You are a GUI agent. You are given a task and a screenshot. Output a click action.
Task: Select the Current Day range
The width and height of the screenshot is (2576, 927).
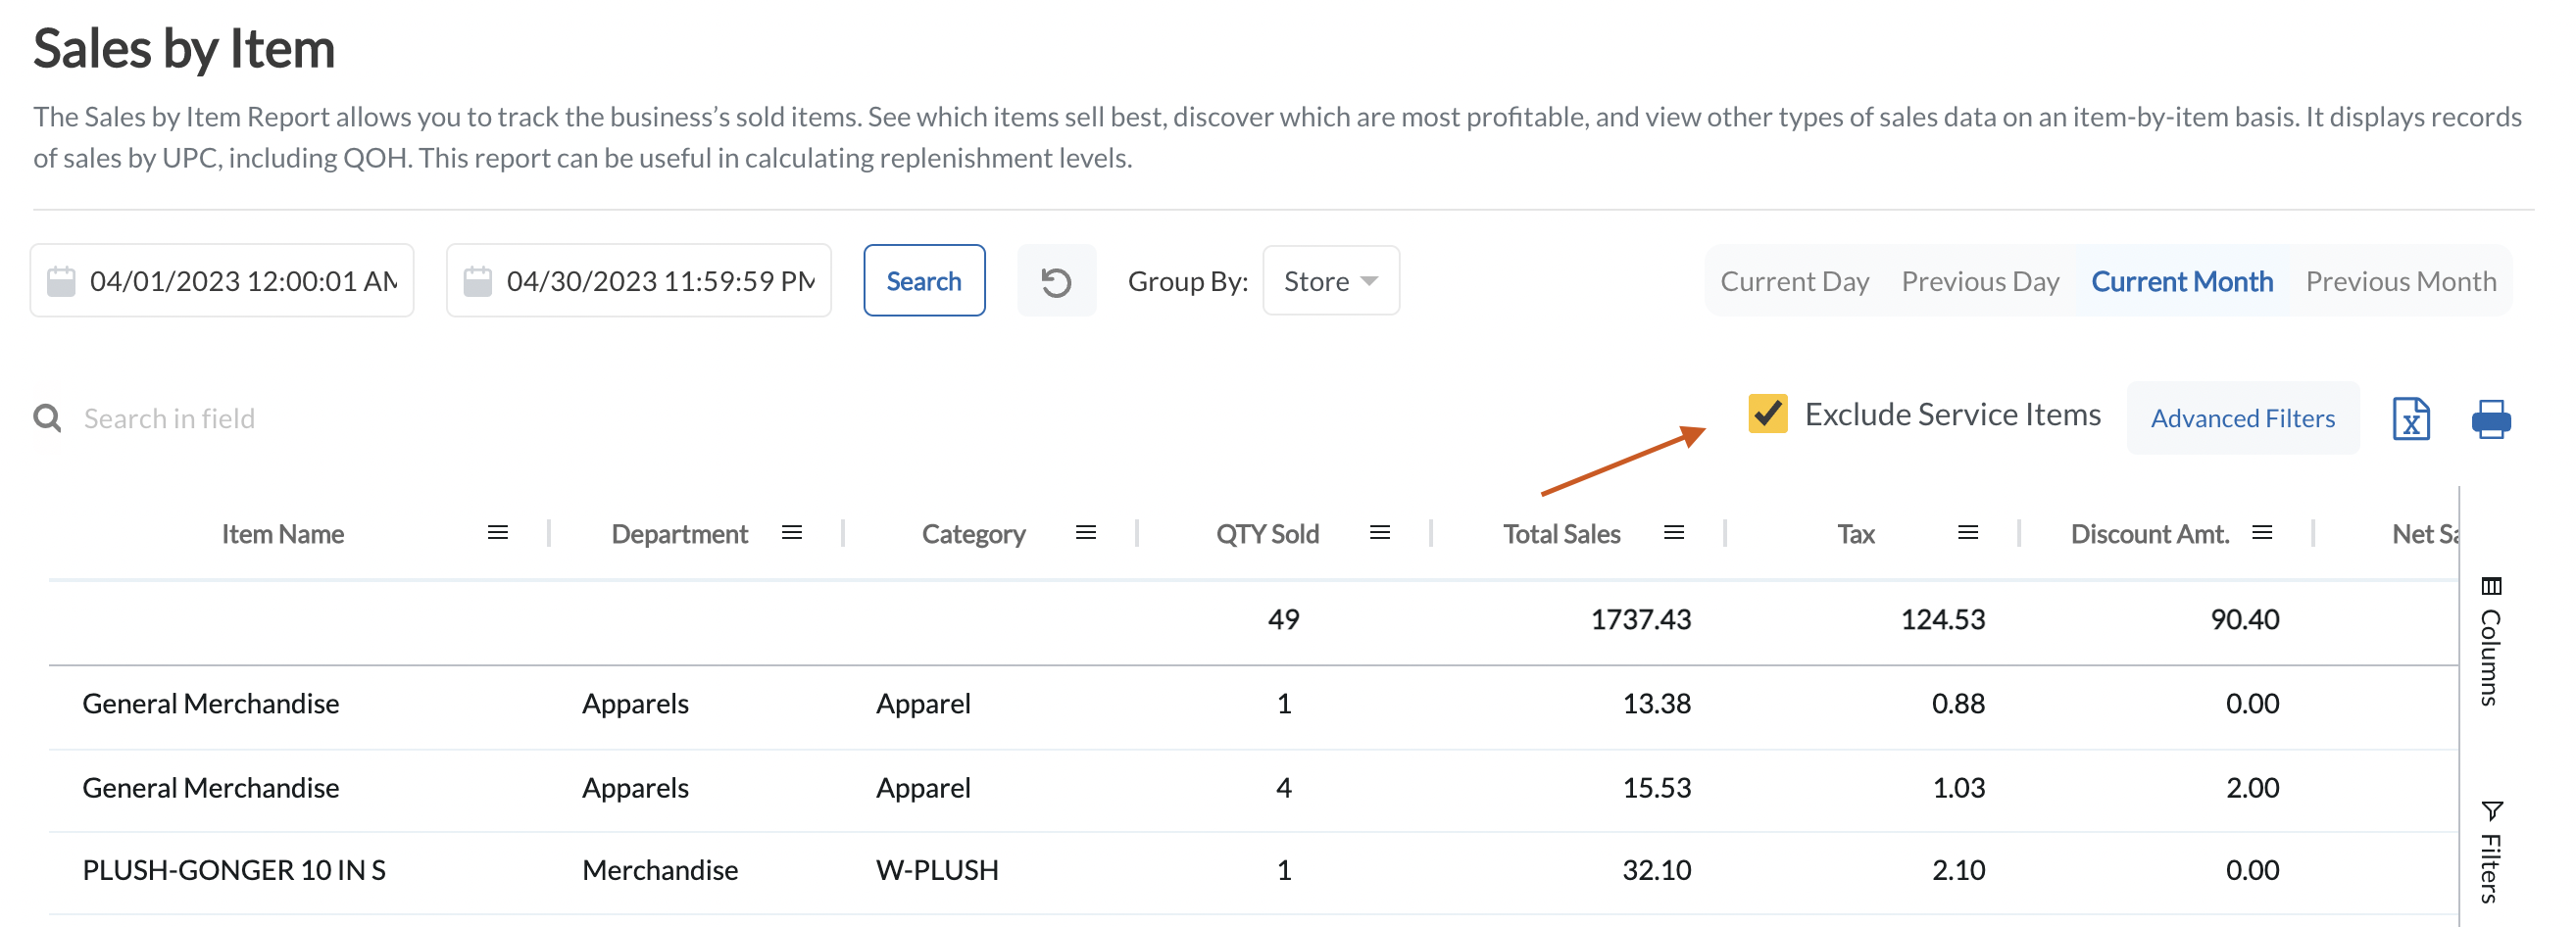(1794, 282)
